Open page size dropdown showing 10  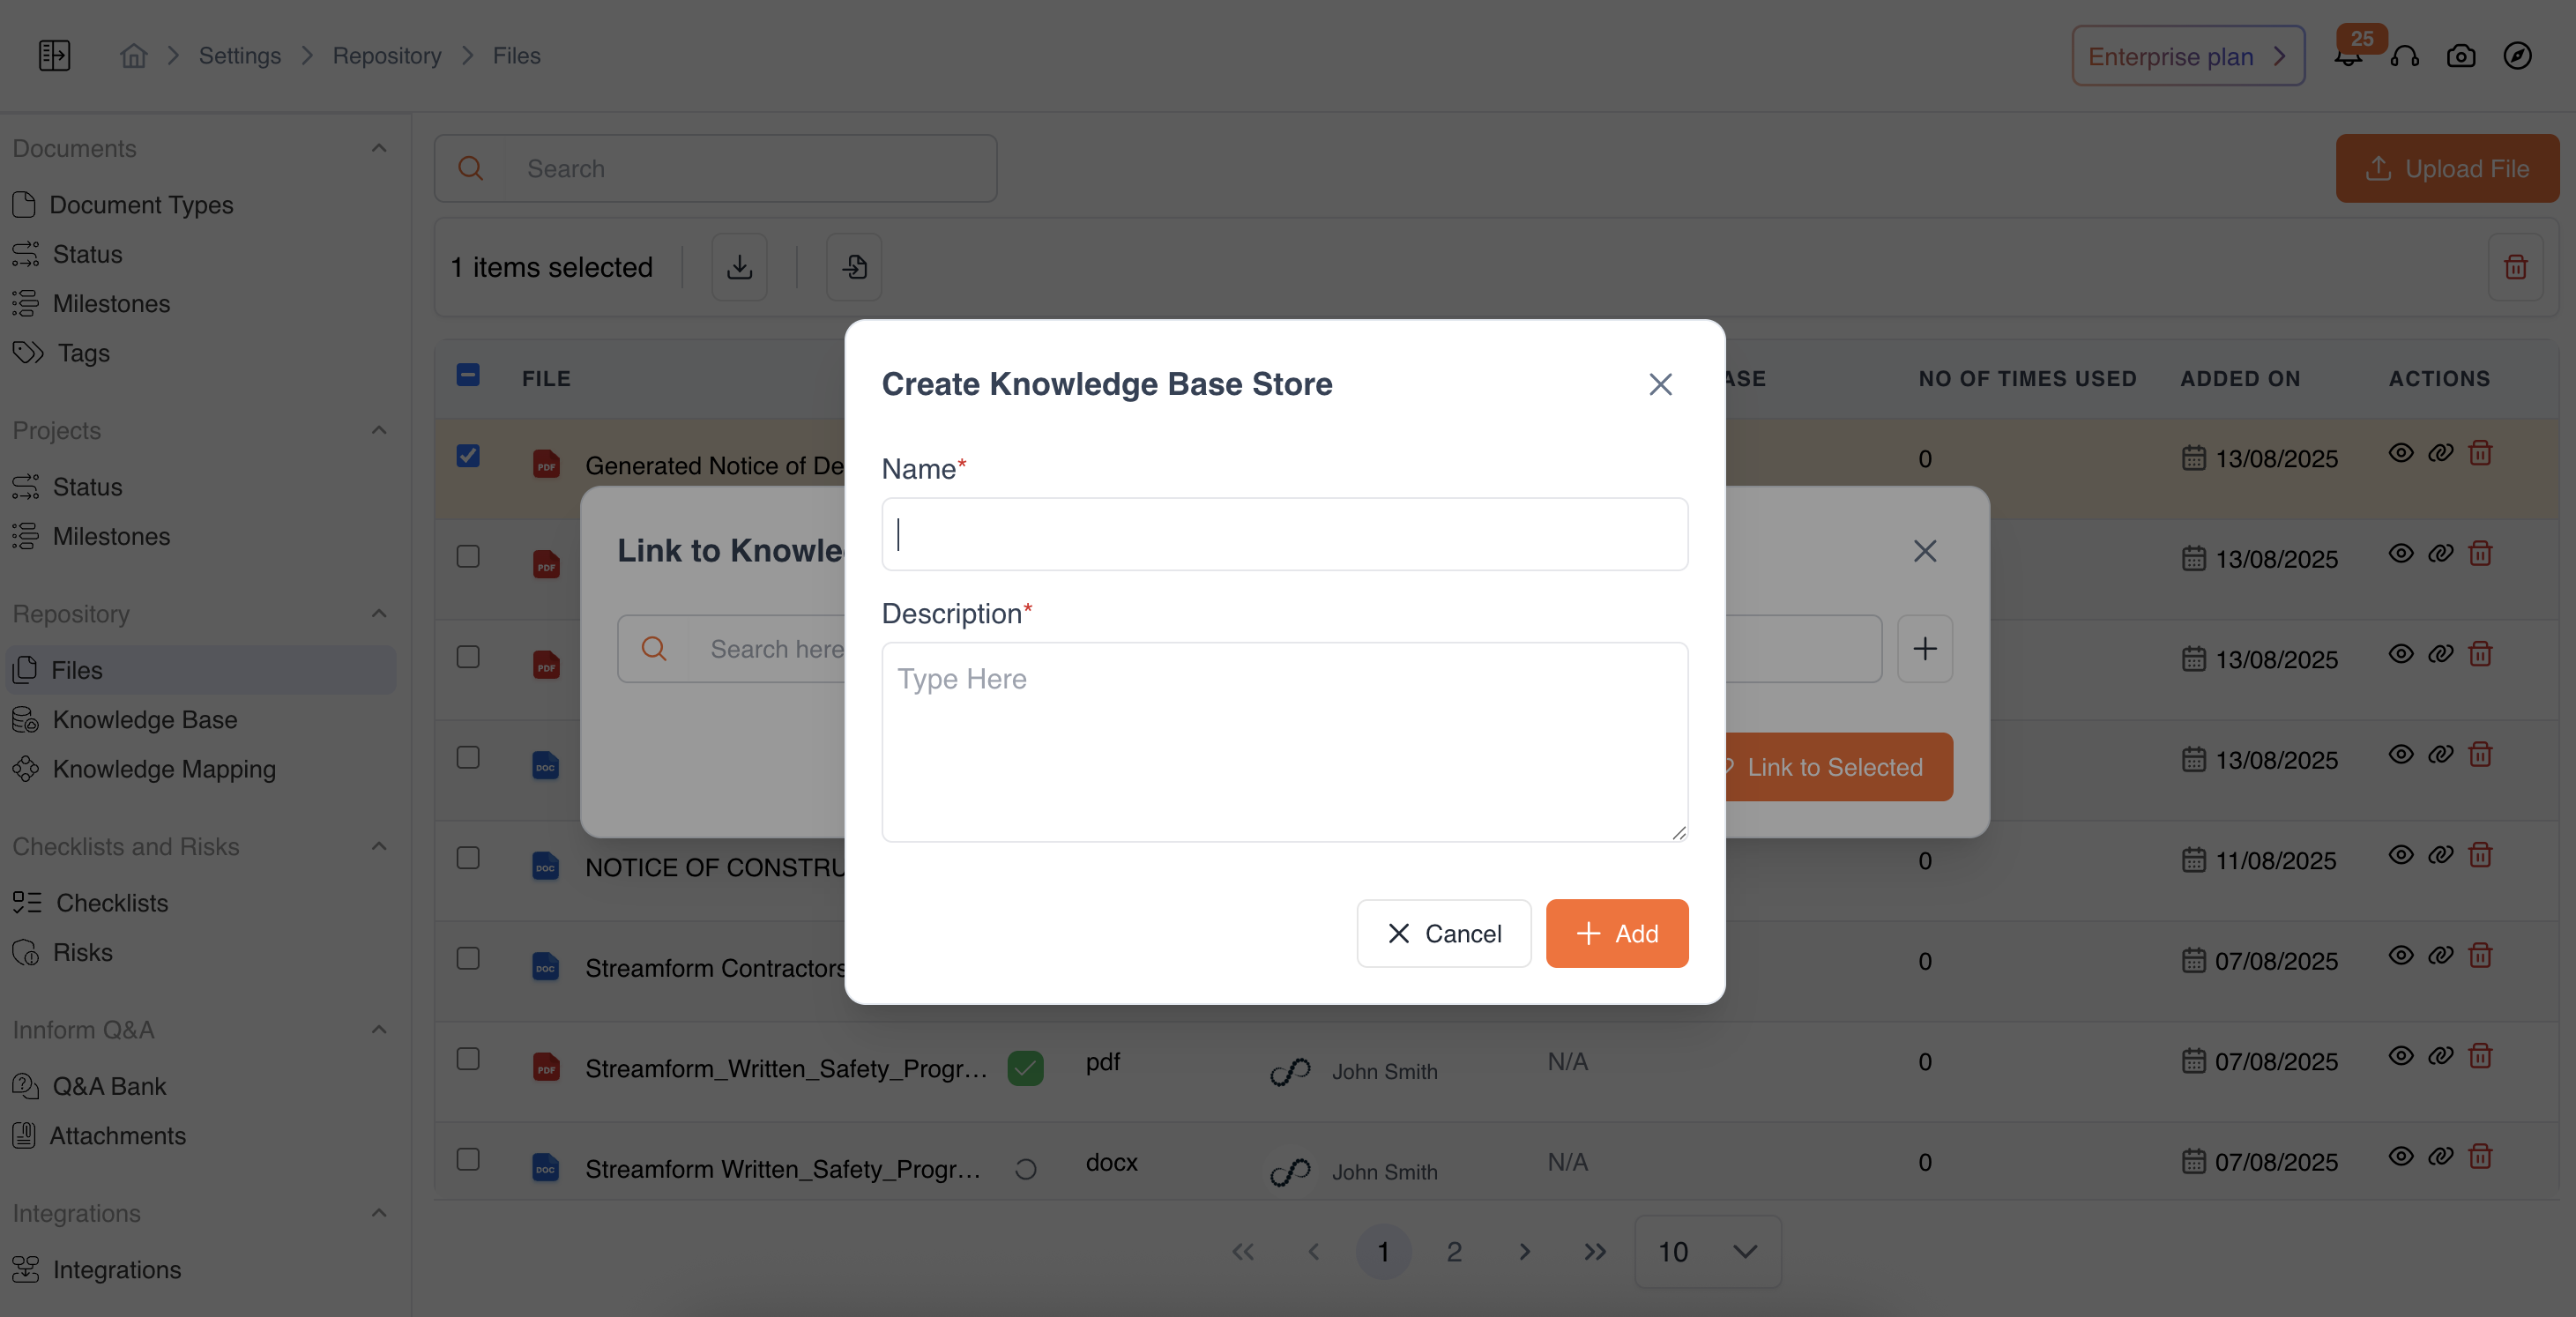1707,1251
